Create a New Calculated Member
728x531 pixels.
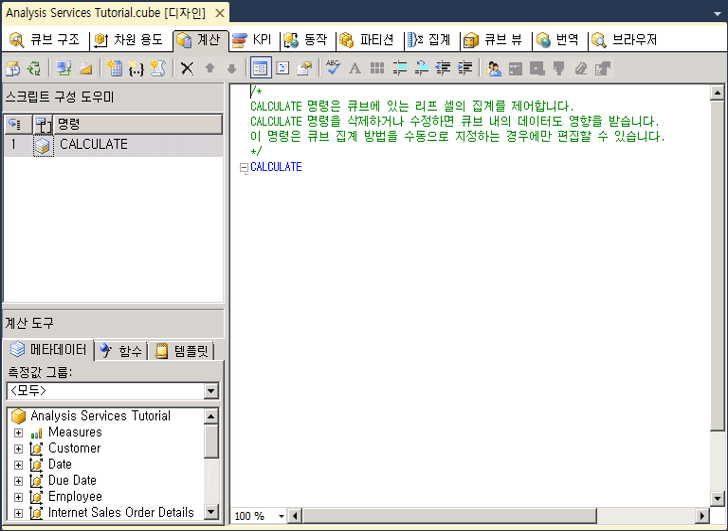[x=114, y=68]
